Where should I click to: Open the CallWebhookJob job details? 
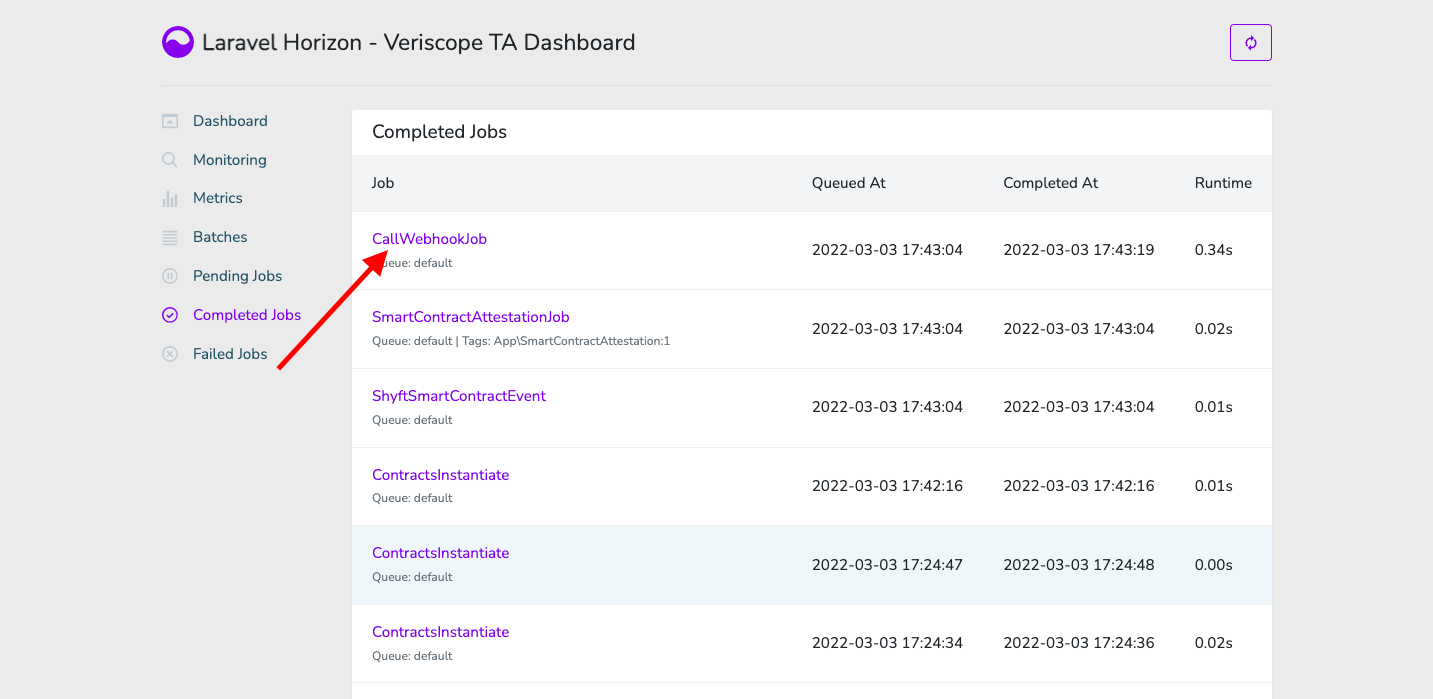pos(429,239)
